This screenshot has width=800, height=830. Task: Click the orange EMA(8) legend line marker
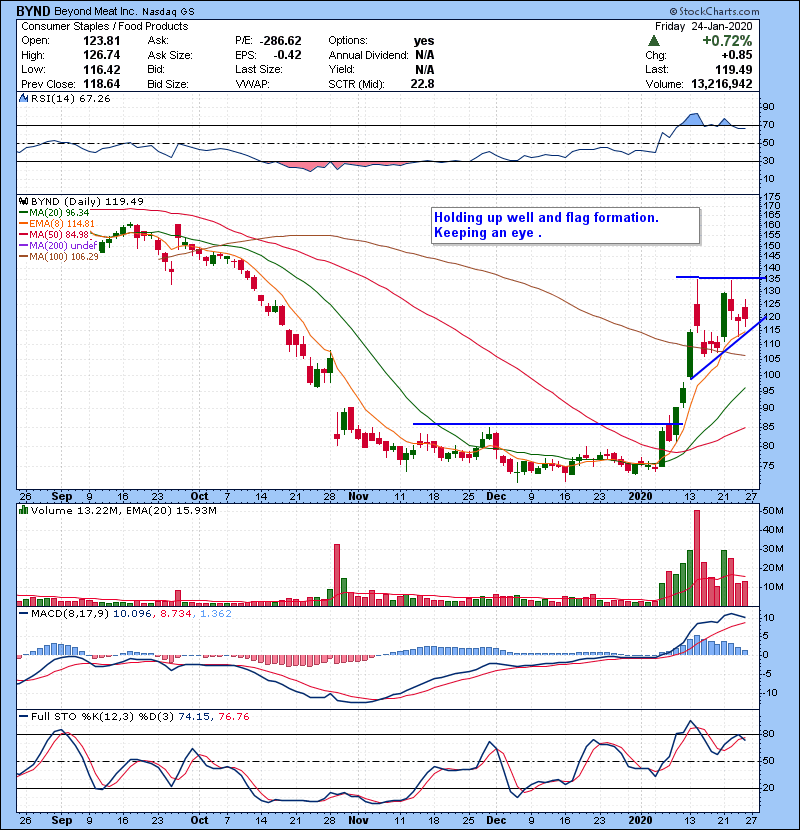24,223
